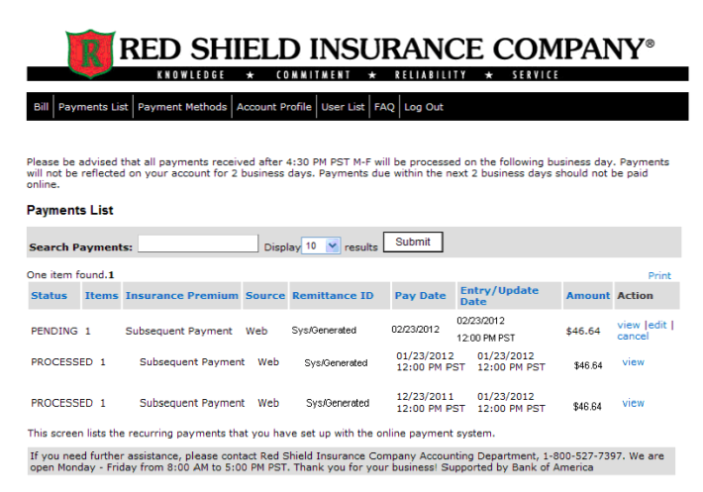This screenshot has width=703, height=492.
Task: Click the Red Shield logo icon
Action: [x=90, y=53]
